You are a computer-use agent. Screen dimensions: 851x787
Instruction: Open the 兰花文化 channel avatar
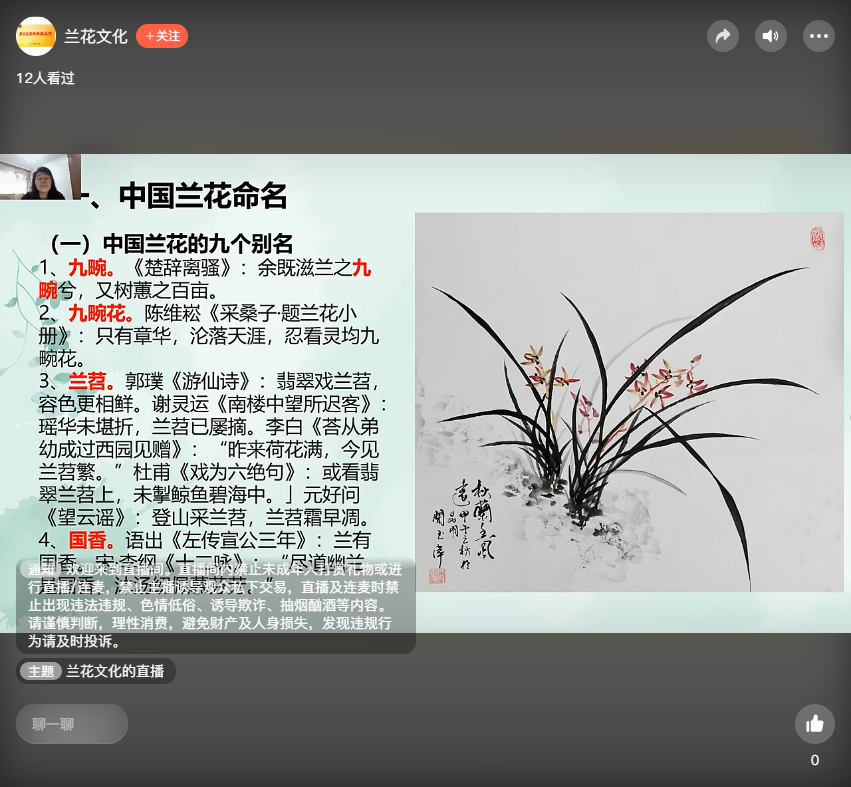pos(36,36)
